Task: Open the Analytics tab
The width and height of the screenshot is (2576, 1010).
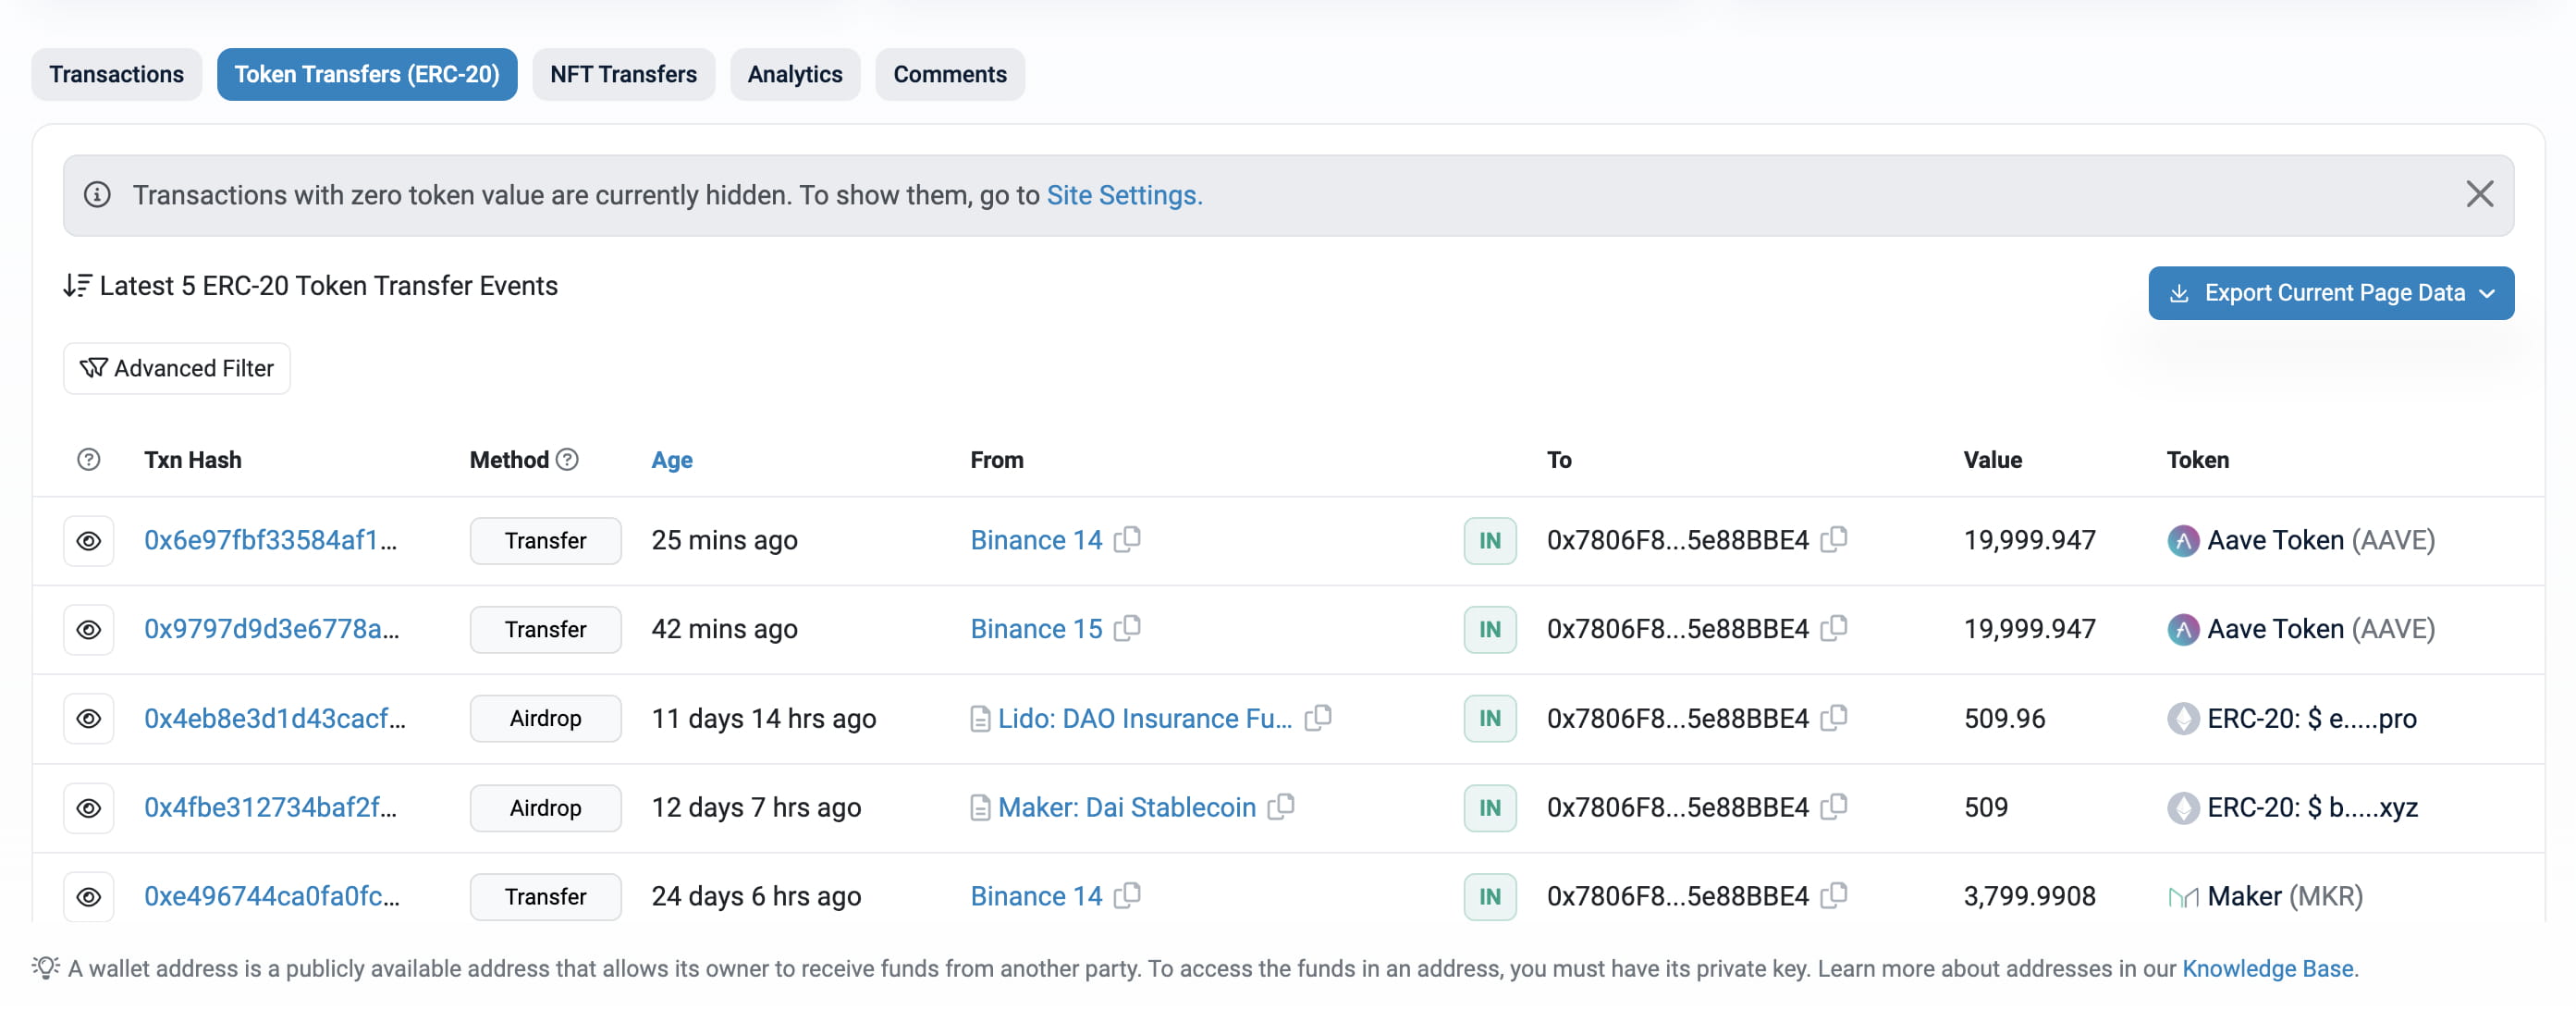Action: [794, 74]
